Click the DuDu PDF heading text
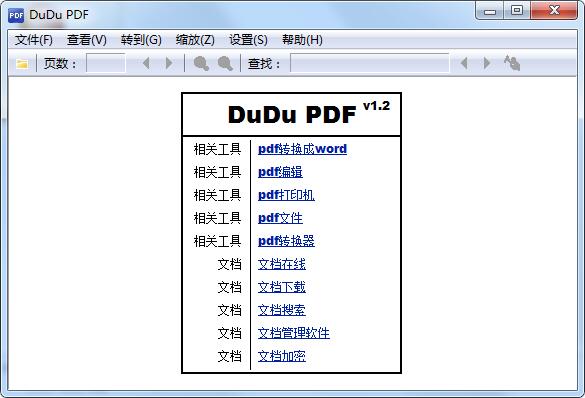The width and height of the screenshot is (585, 398). tap(292, 115)
